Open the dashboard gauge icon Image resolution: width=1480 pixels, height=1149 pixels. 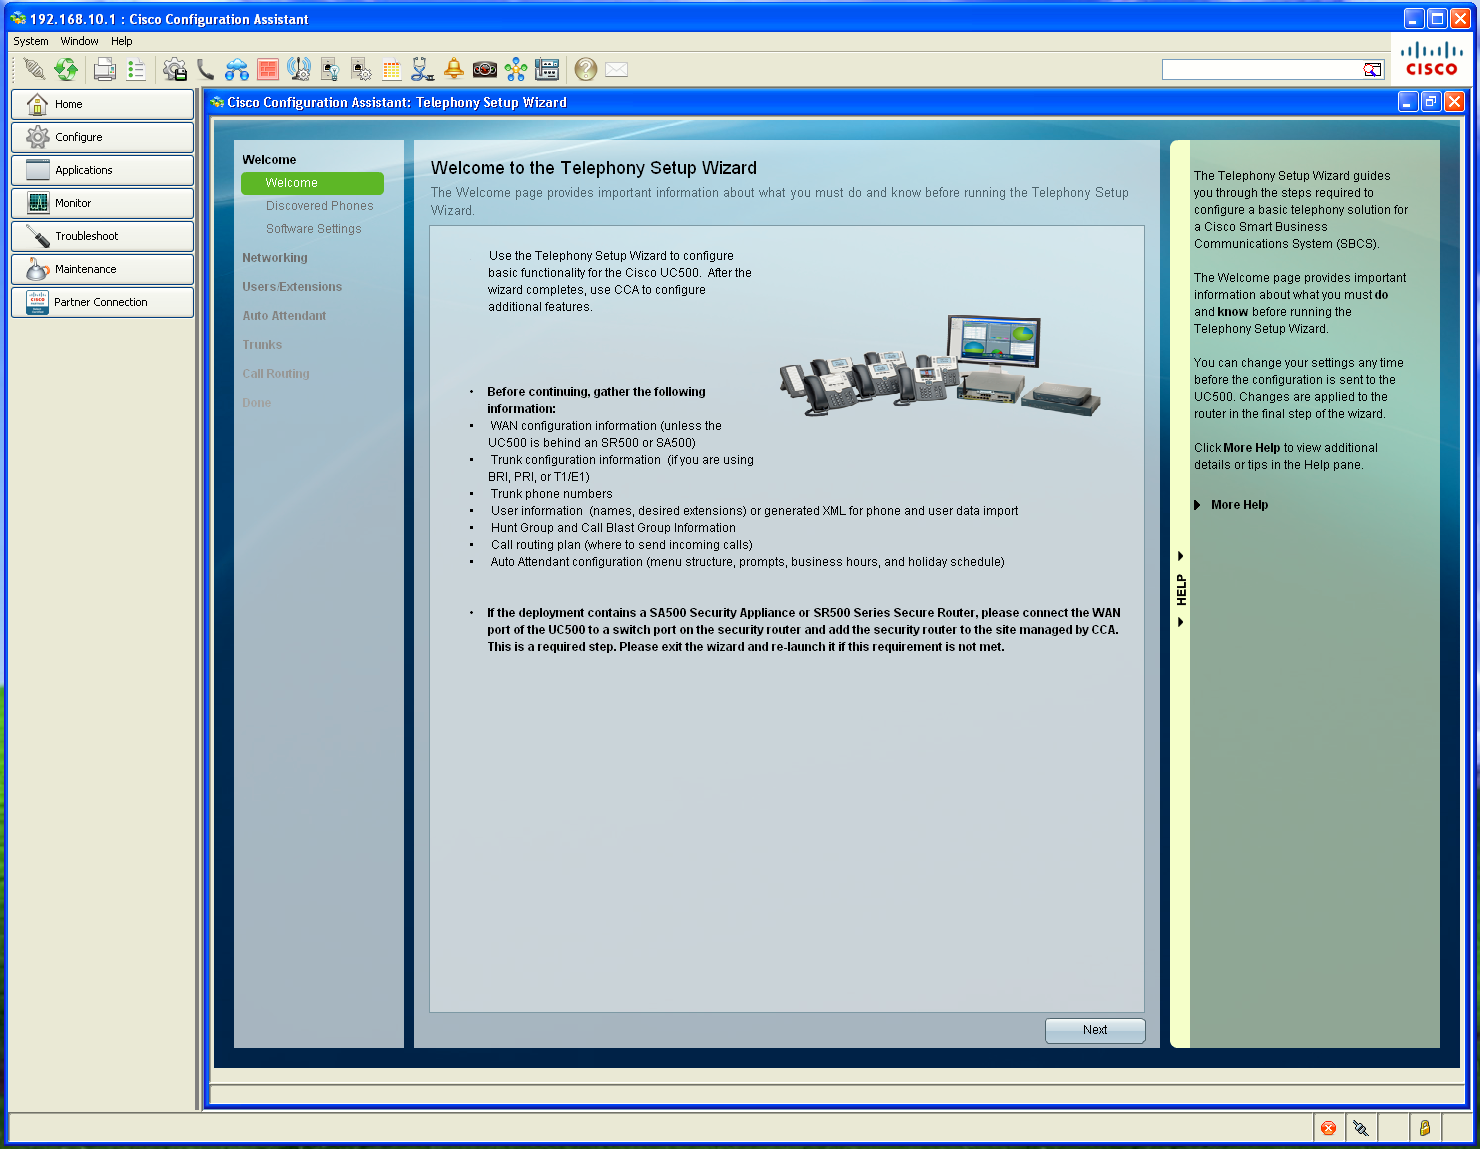(485, 69)
